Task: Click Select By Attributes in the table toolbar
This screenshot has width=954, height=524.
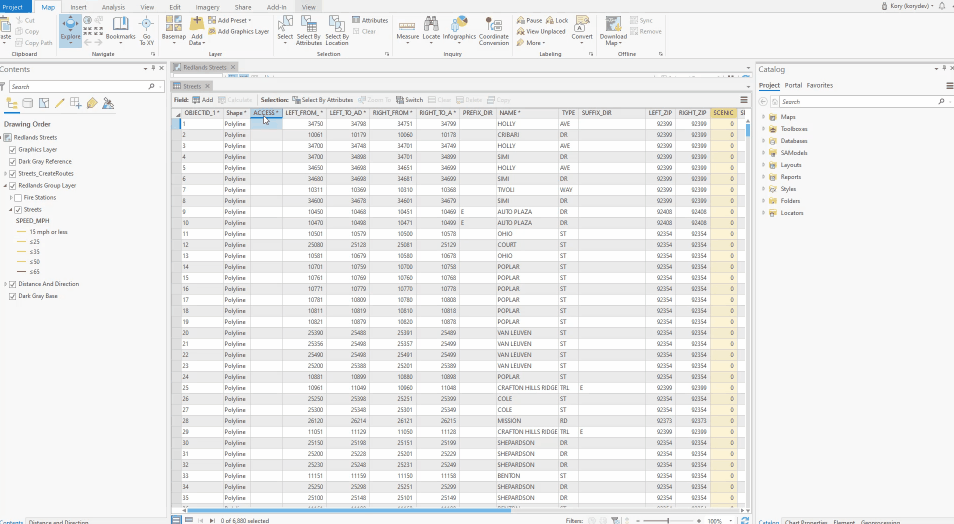Action: click(322, 100)
